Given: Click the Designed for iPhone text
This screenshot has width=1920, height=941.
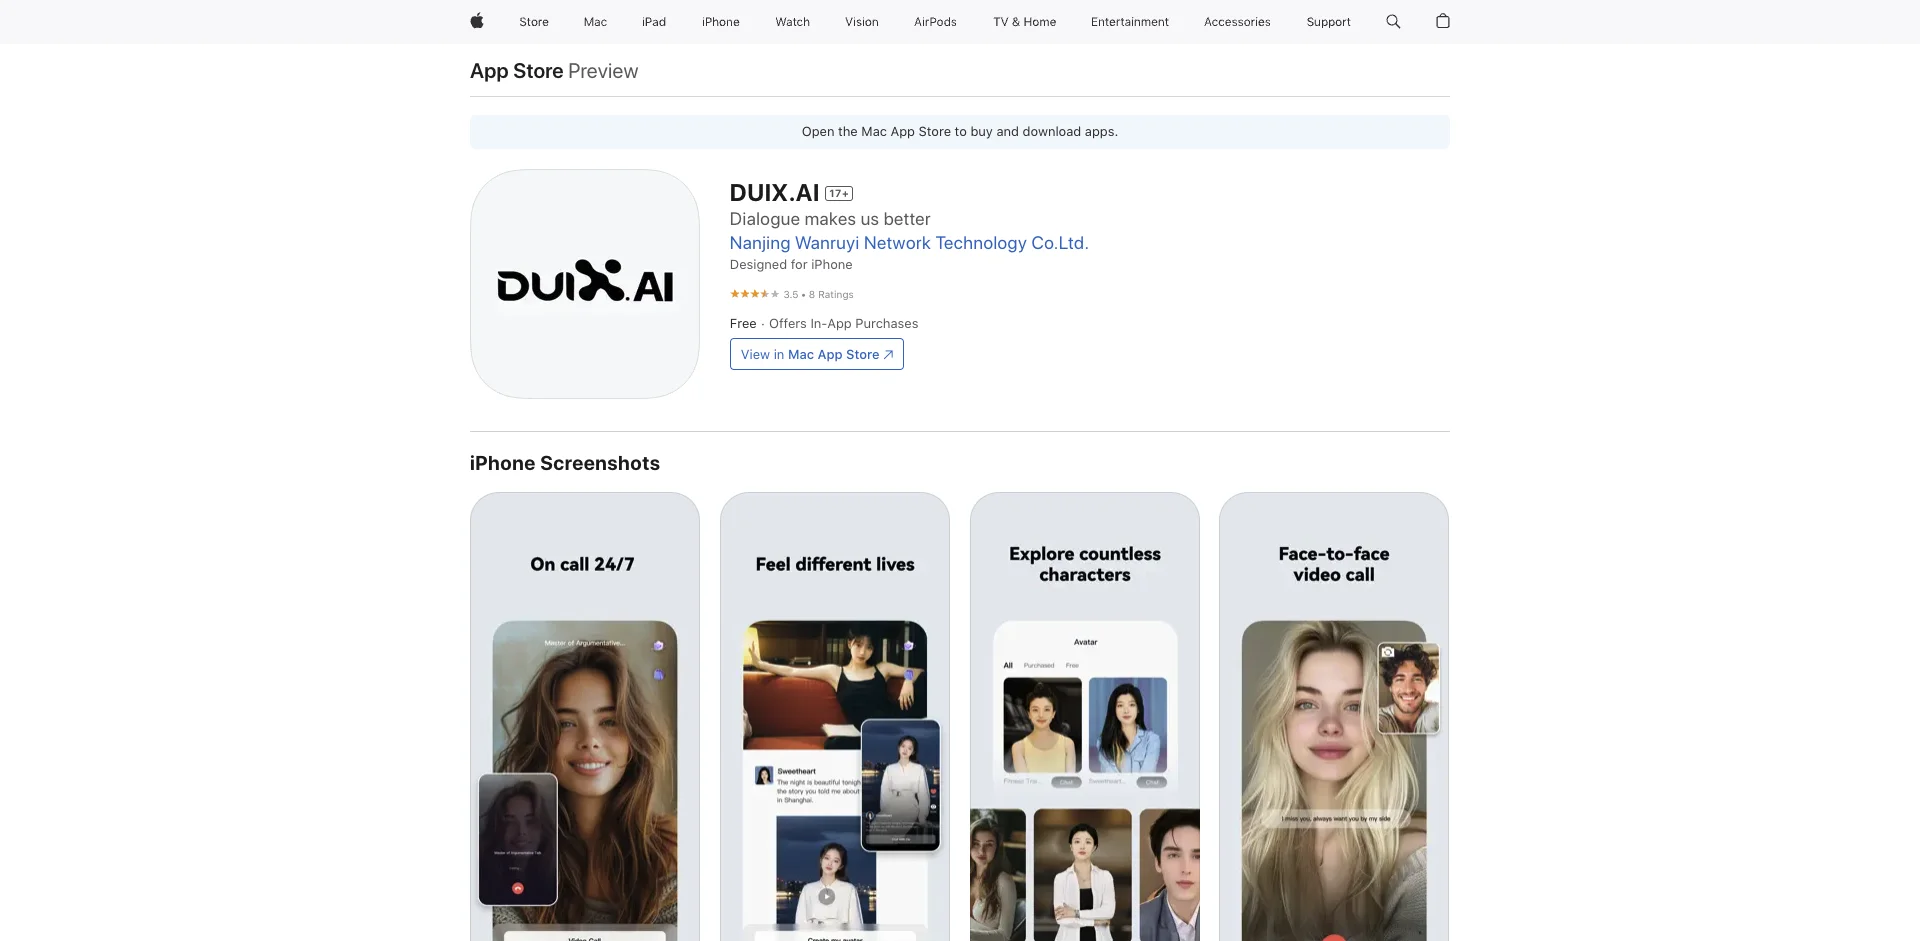Looking at the screenshot, I should click(791, 265).
